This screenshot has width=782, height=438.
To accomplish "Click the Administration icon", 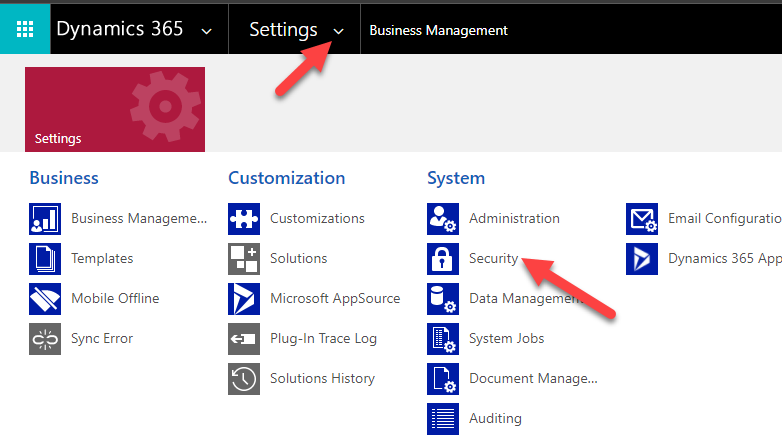I will (x=443, y=219).
